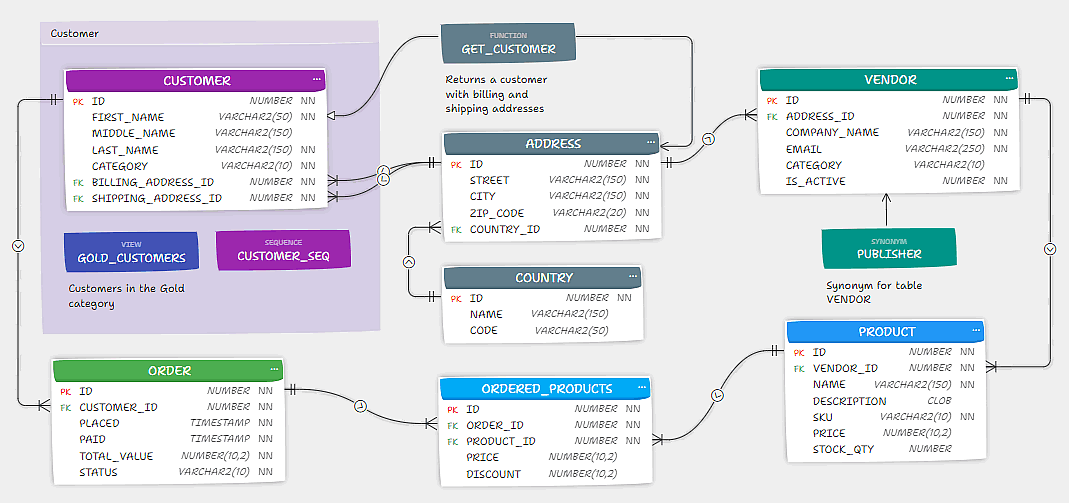The height and width of the screenshot is (503, 1069).
Task: Click the PK icon in the COUNTRY table
Action: pos(455,299)
